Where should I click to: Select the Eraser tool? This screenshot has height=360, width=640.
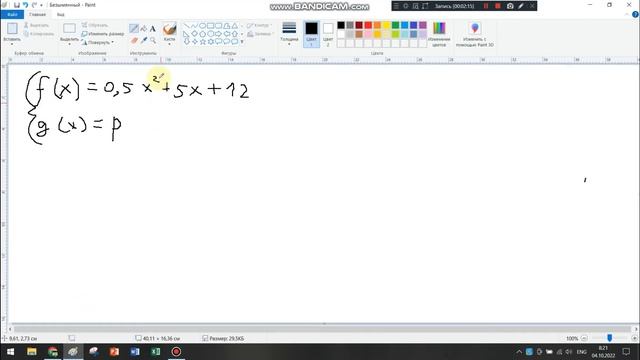(134, 40)
